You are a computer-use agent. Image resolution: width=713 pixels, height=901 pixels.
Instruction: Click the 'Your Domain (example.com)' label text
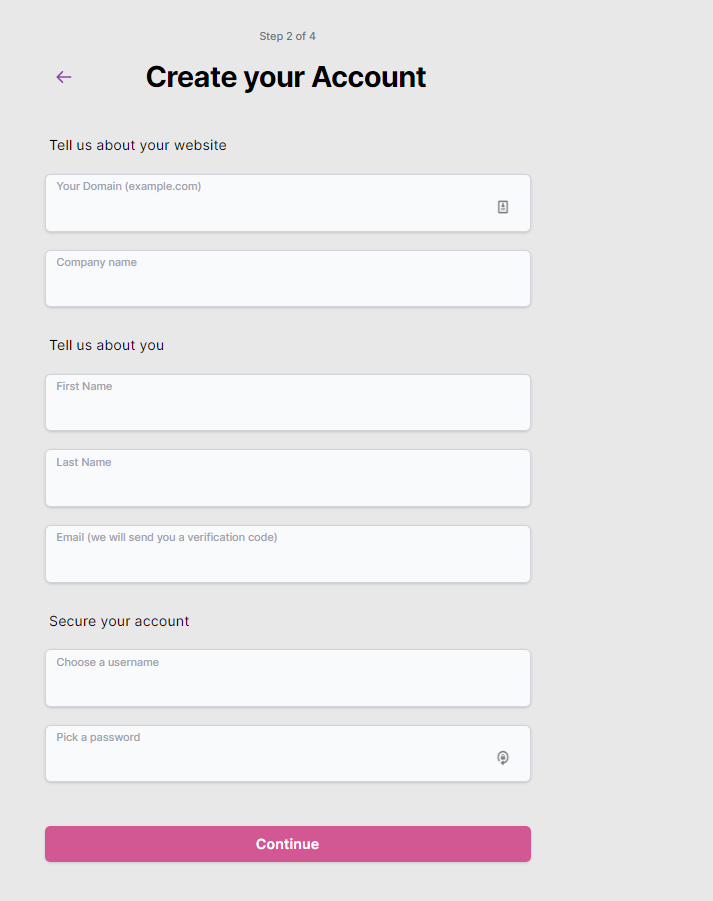click(x=129, y=186)
